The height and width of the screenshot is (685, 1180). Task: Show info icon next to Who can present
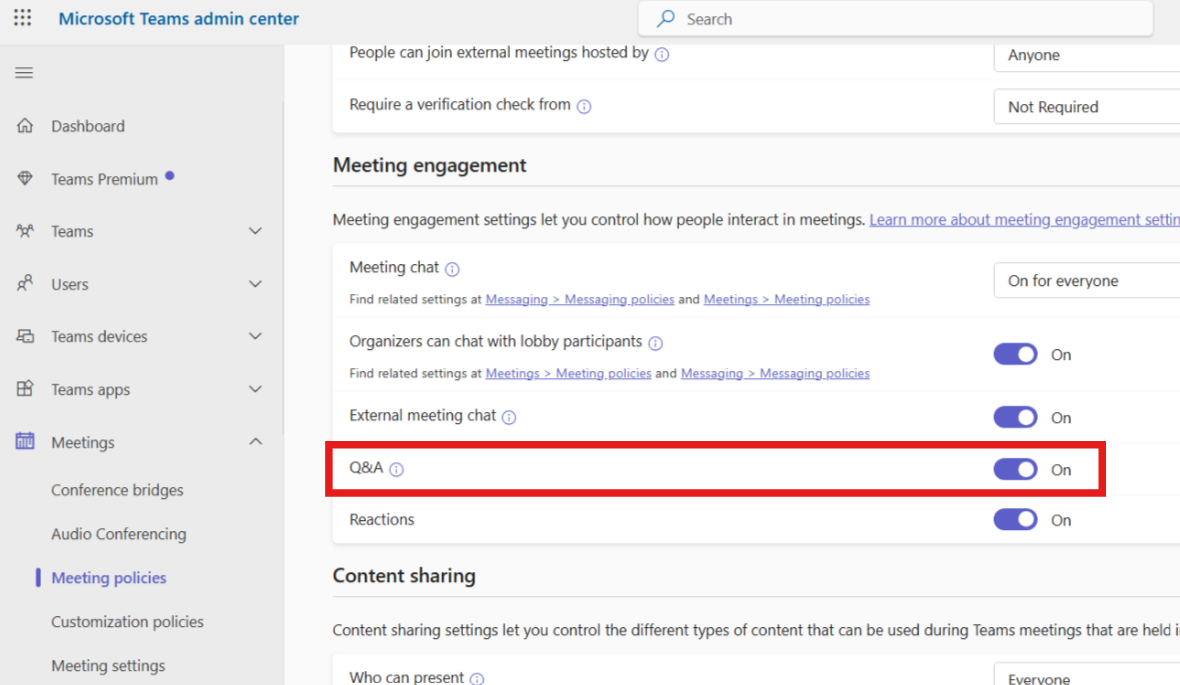(477, 678)
